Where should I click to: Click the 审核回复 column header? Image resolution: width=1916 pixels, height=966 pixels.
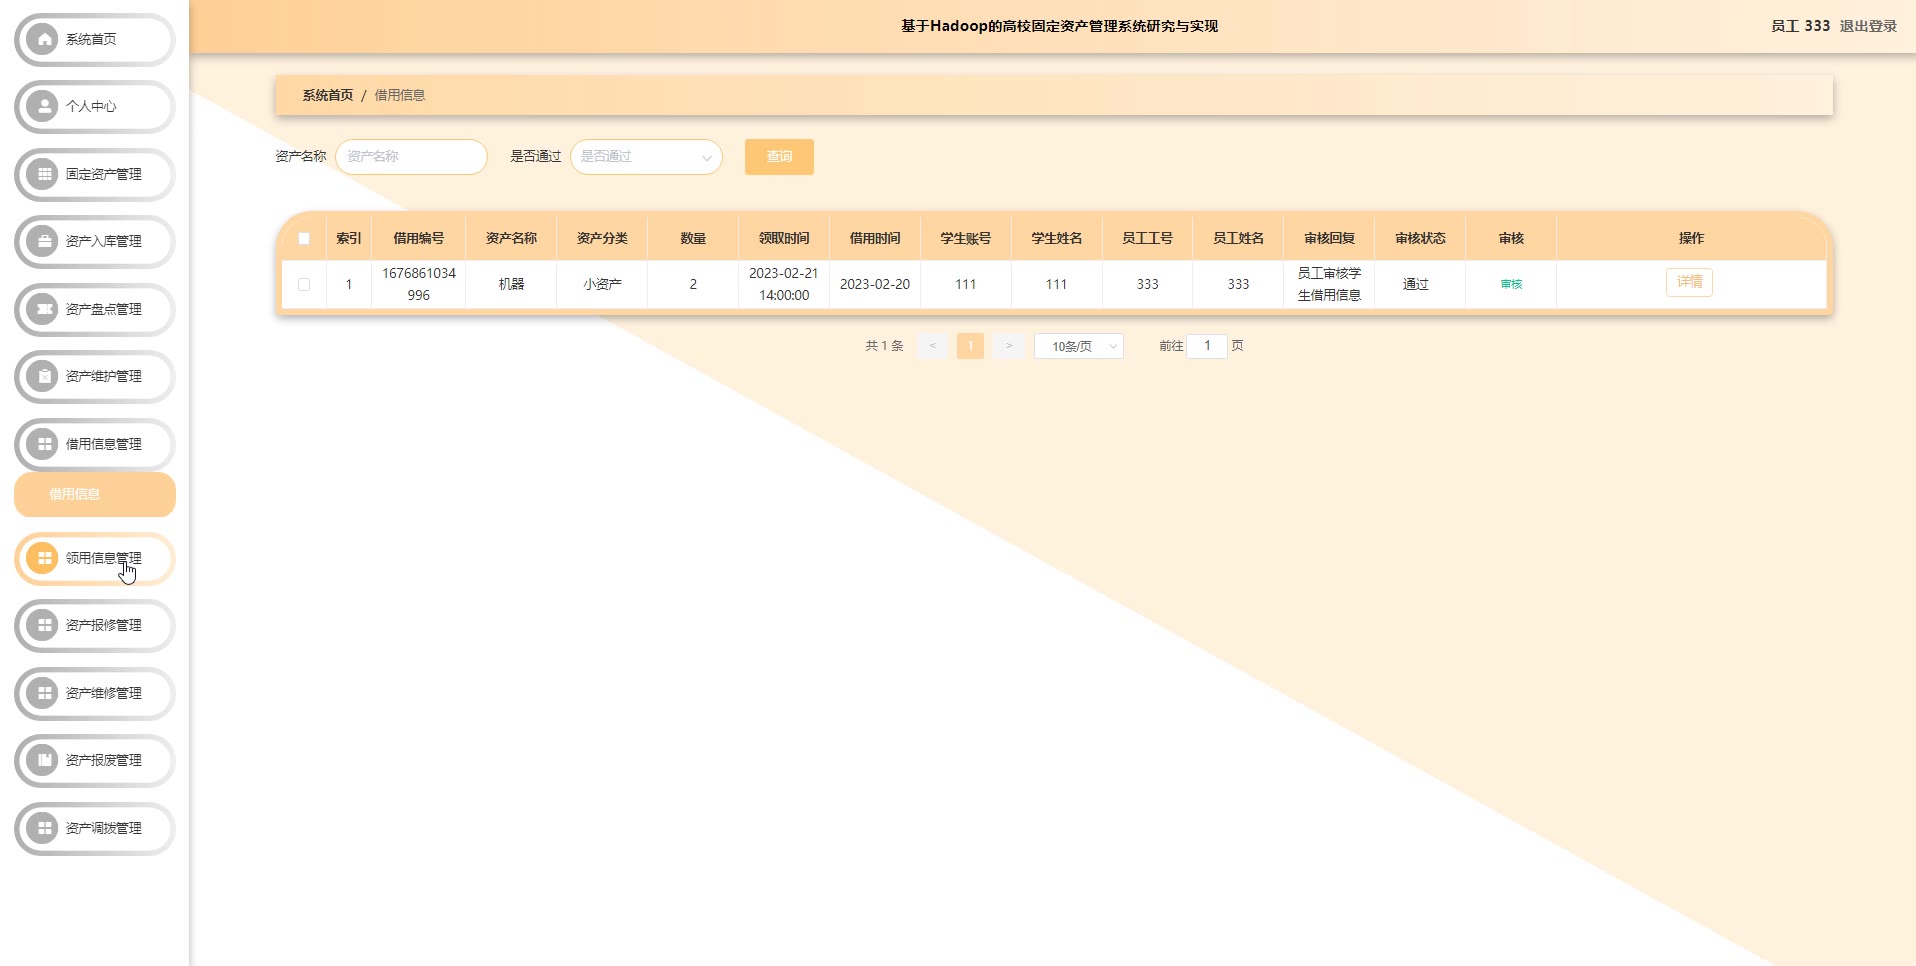pyautogui.click(x=1329, y=239)
